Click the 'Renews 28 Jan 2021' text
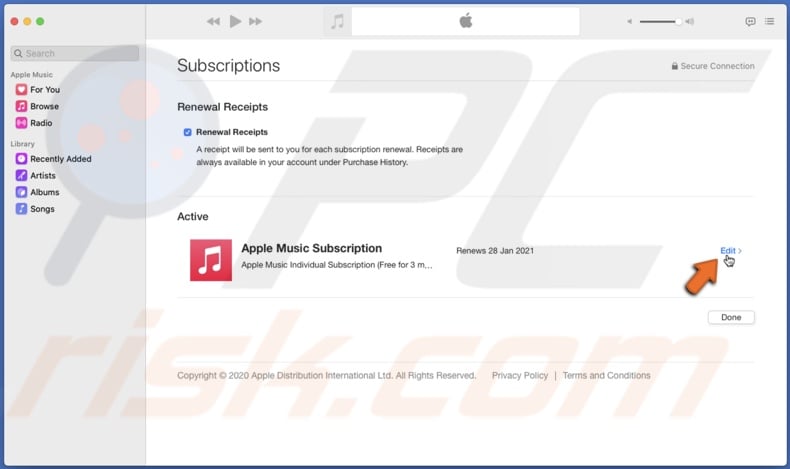 [x=495, y=250]
